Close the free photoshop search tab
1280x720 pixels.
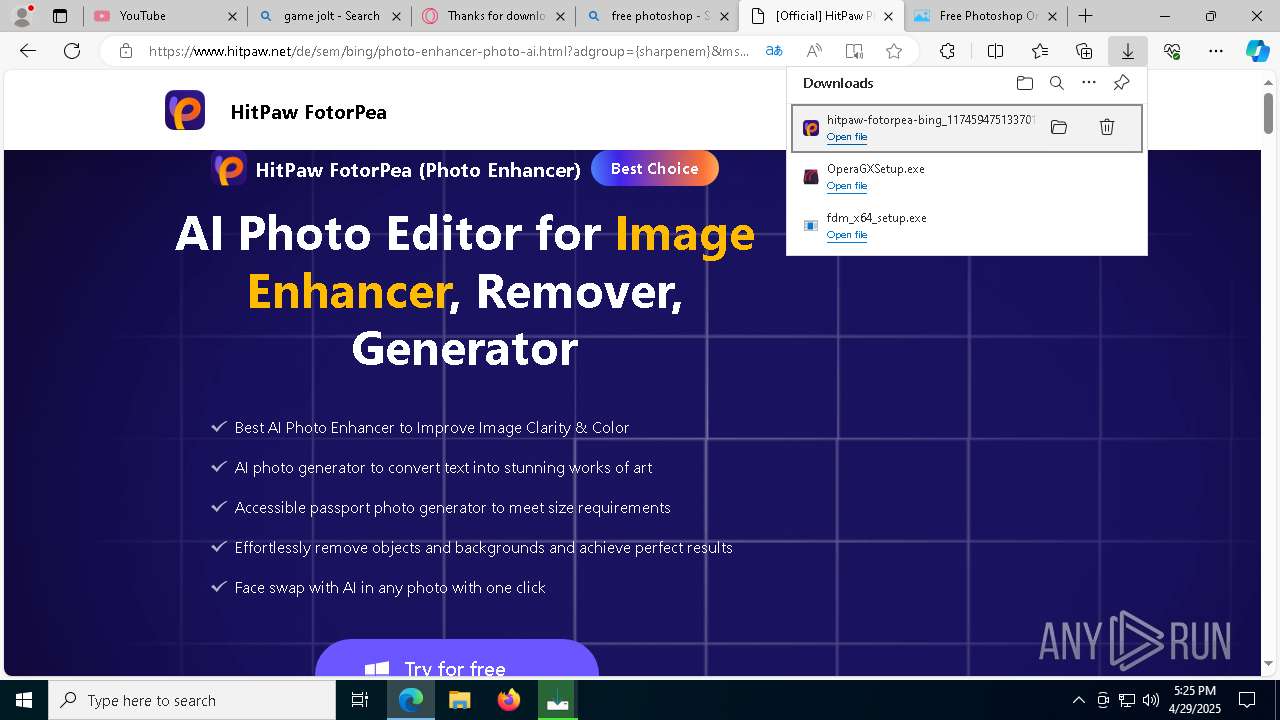725,16
